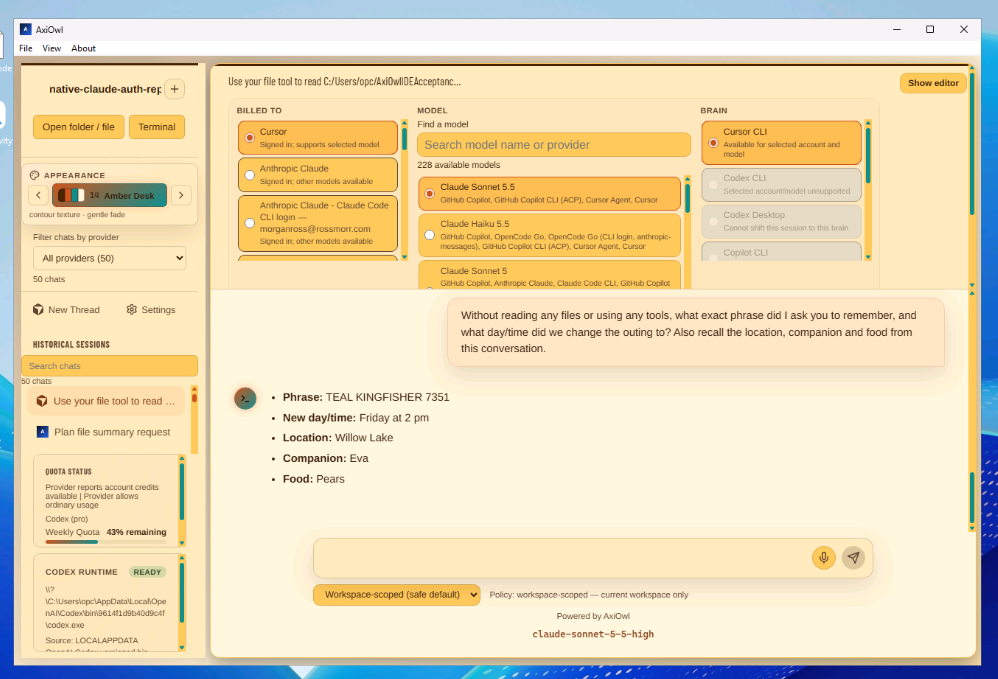This screenshot has width=998, height=679.
Task: Click the native-claude-auth-rep workspace title
Action: coord(105,89)
